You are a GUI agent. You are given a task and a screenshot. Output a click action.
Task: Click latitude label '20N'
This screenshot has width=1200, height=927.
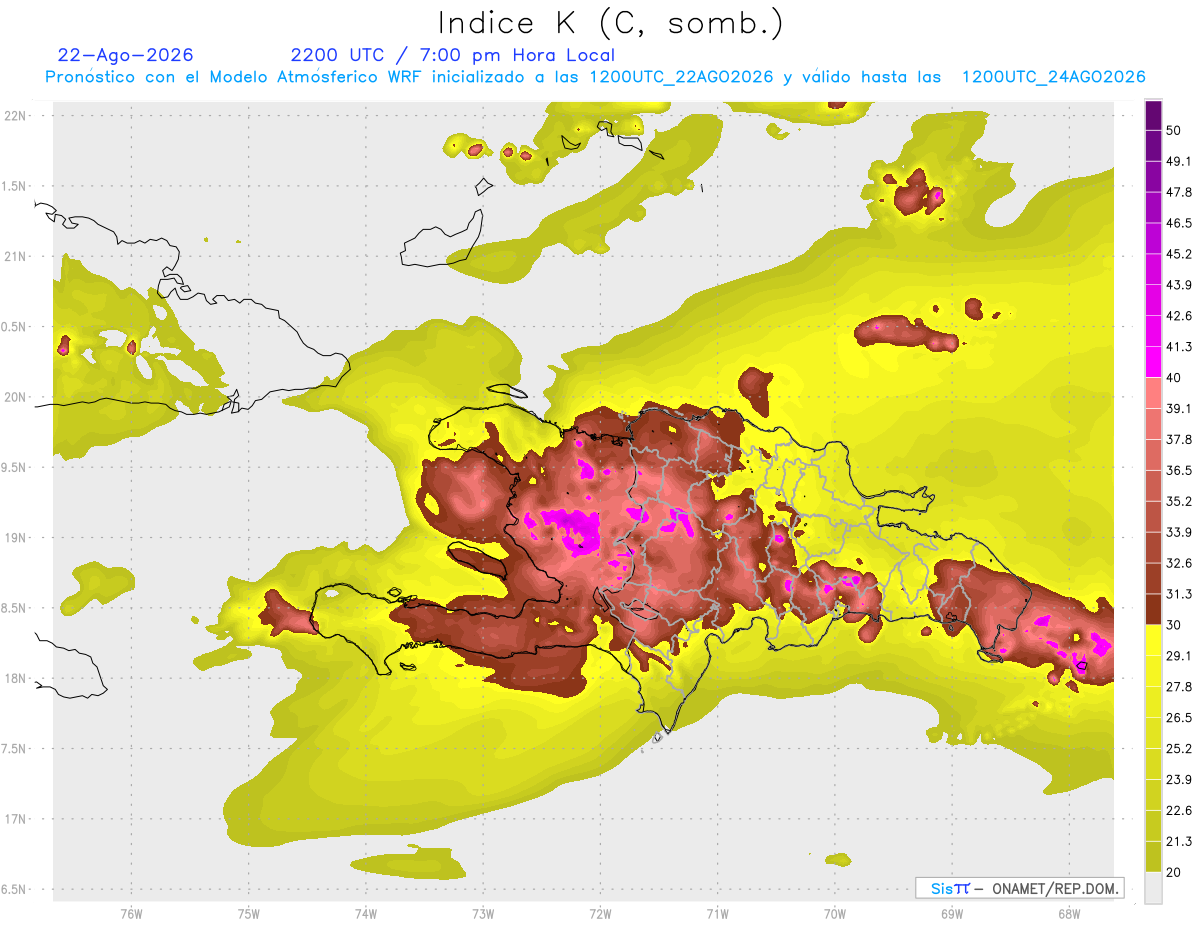(16, 397)
